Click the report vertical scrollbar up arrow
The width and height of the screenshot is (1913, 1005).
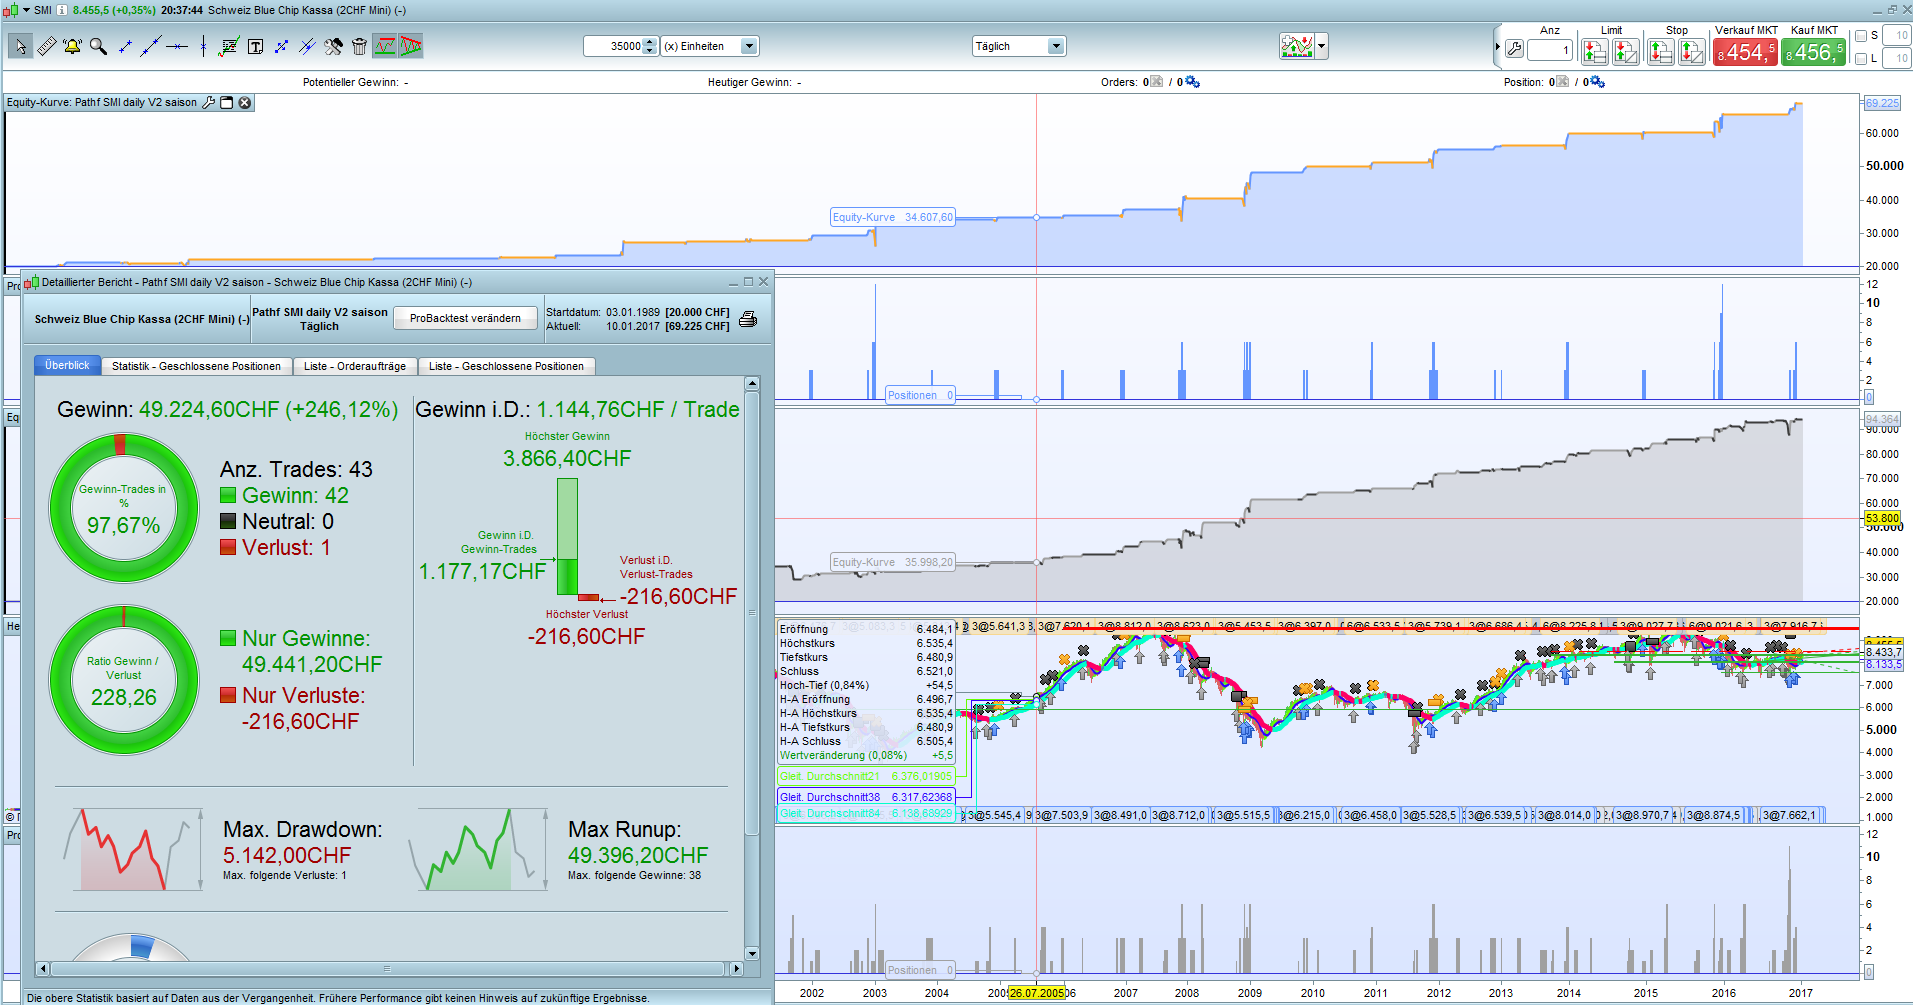[x=752, y=384]
